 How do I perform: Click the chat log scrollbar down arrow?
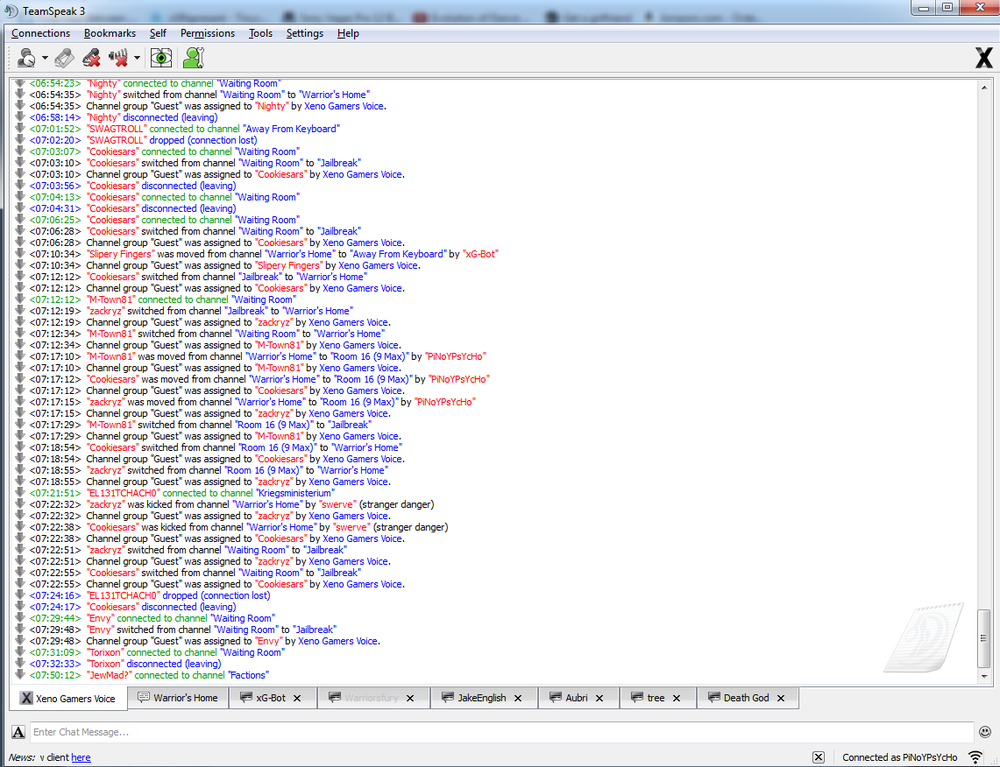[984, 676]
